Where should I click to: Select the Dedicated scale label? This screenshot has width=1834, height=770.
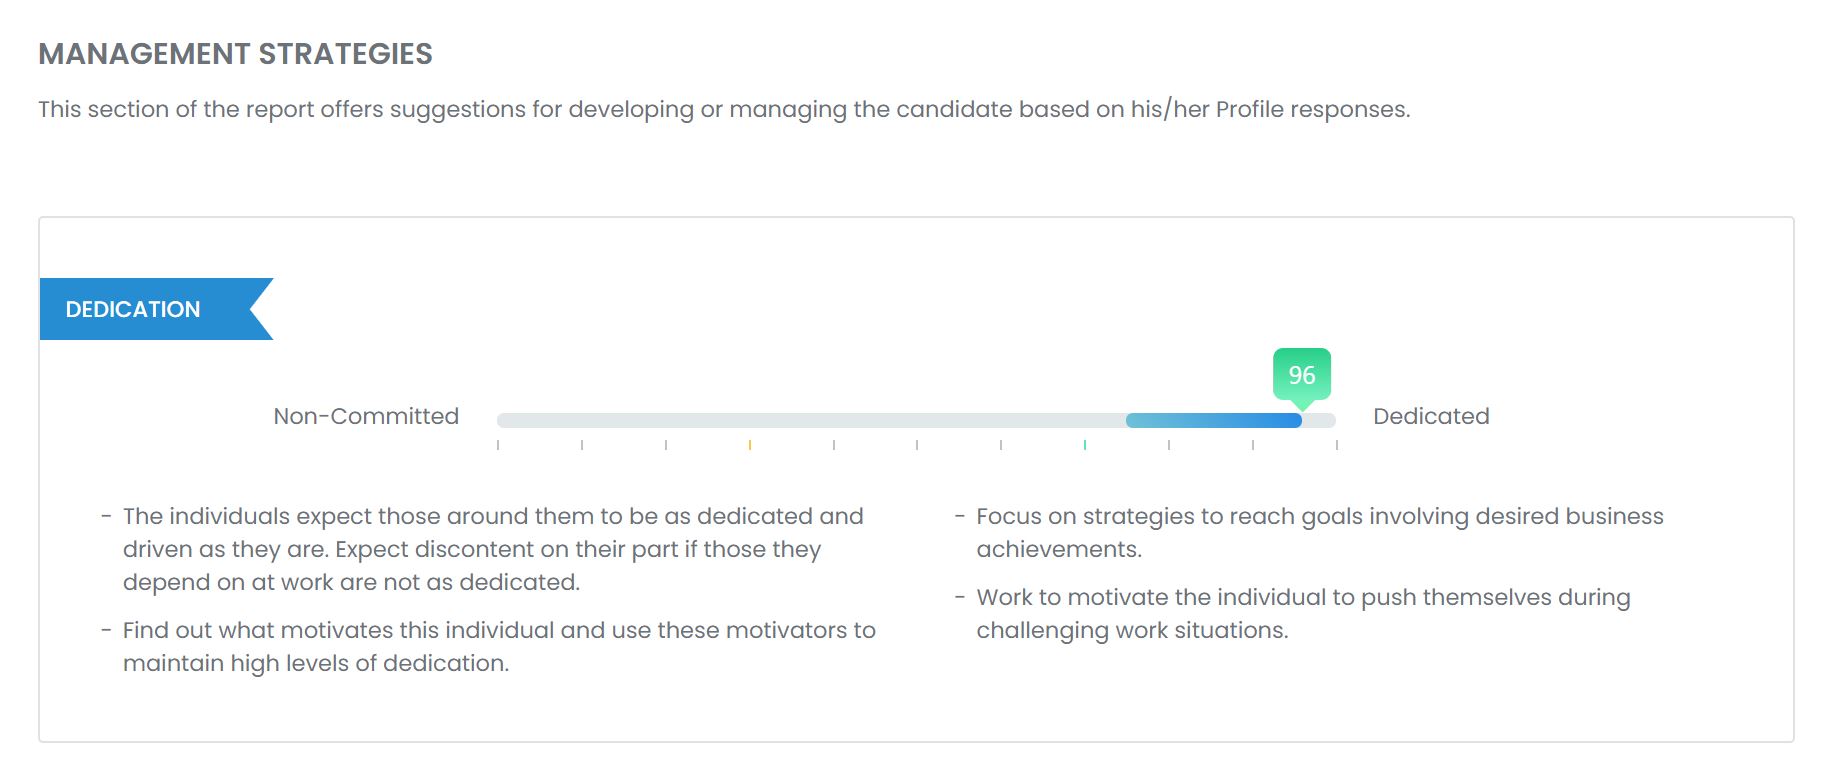[1431, 416]
